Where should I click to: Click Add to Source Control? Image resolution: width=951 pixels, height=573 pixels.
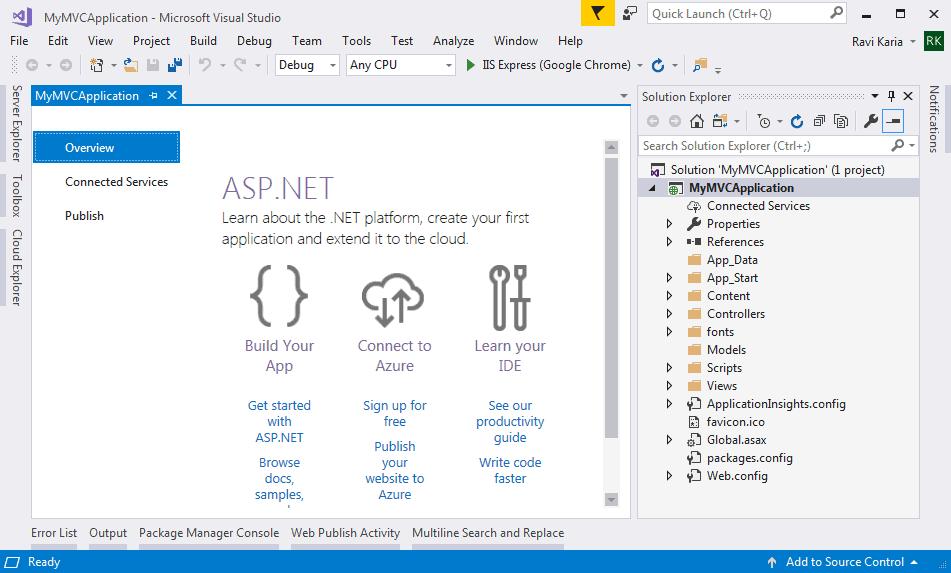845,562
